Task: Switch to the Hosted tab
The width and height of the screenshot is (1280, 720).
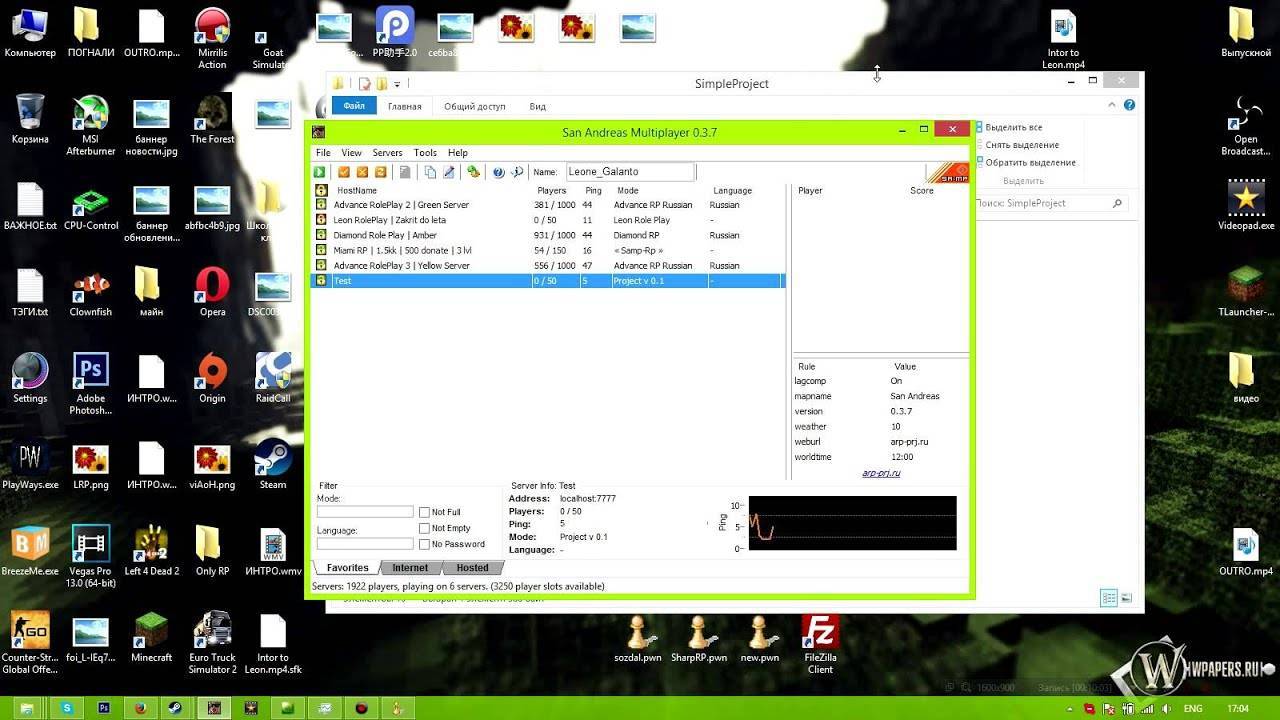Action: coord(472,568)
